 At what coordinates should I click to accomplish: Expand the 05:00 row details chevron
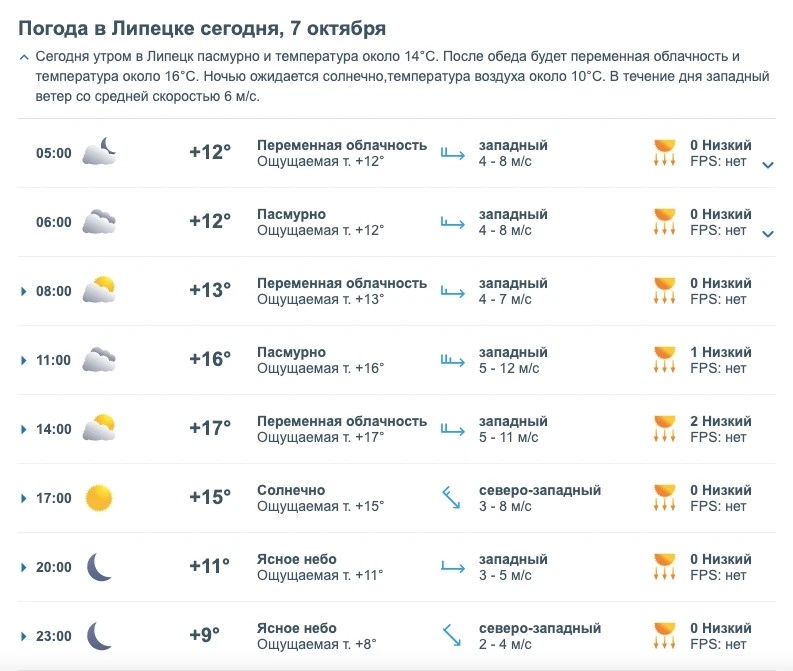768,165
